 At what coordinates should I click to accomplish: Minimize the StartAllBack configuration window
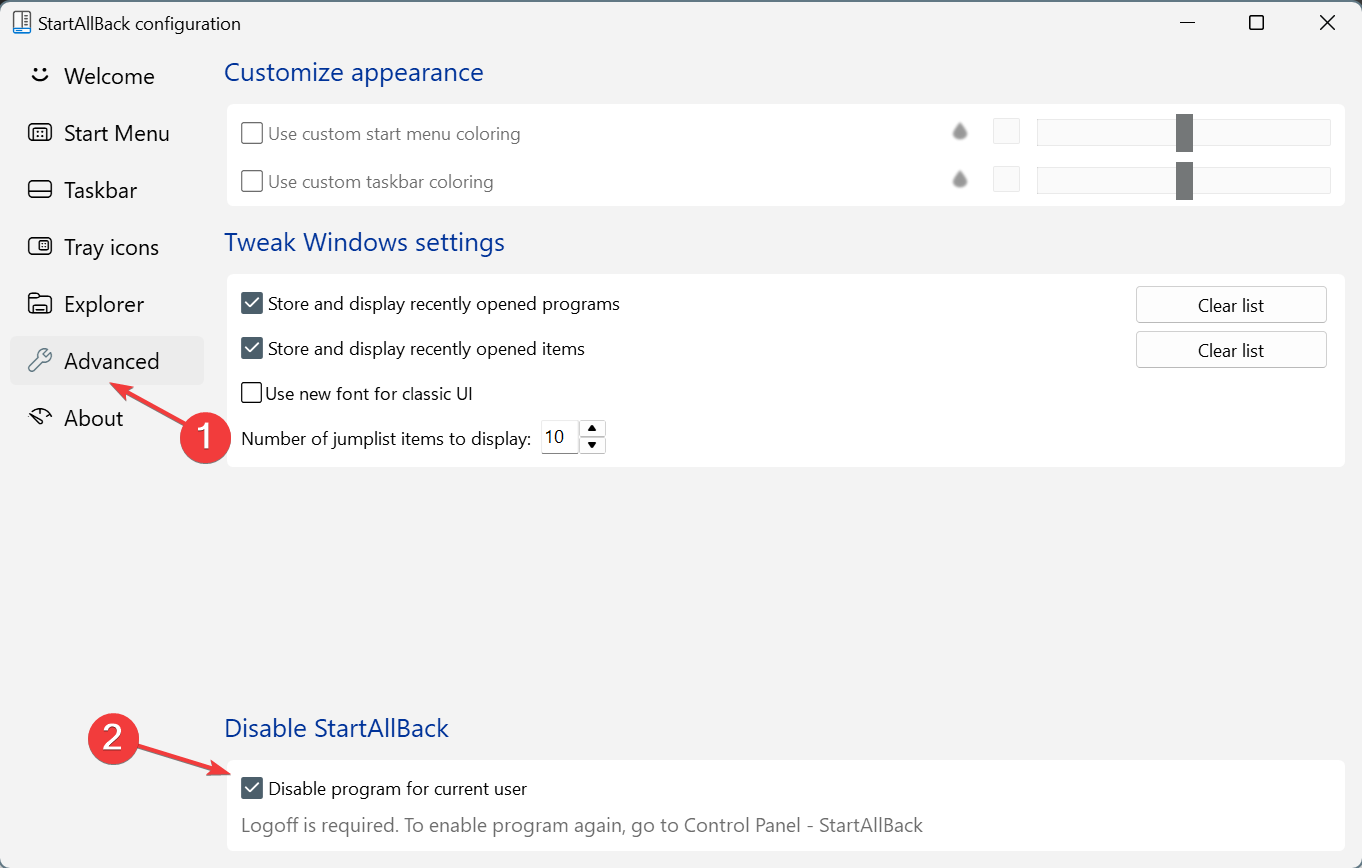click(1186, 22)
